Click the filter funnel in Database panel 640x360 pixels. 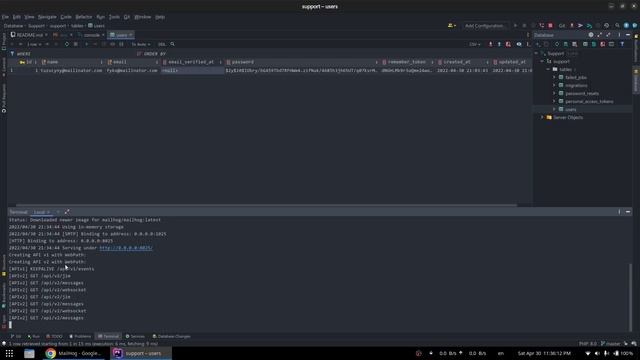tap(622, 44)
